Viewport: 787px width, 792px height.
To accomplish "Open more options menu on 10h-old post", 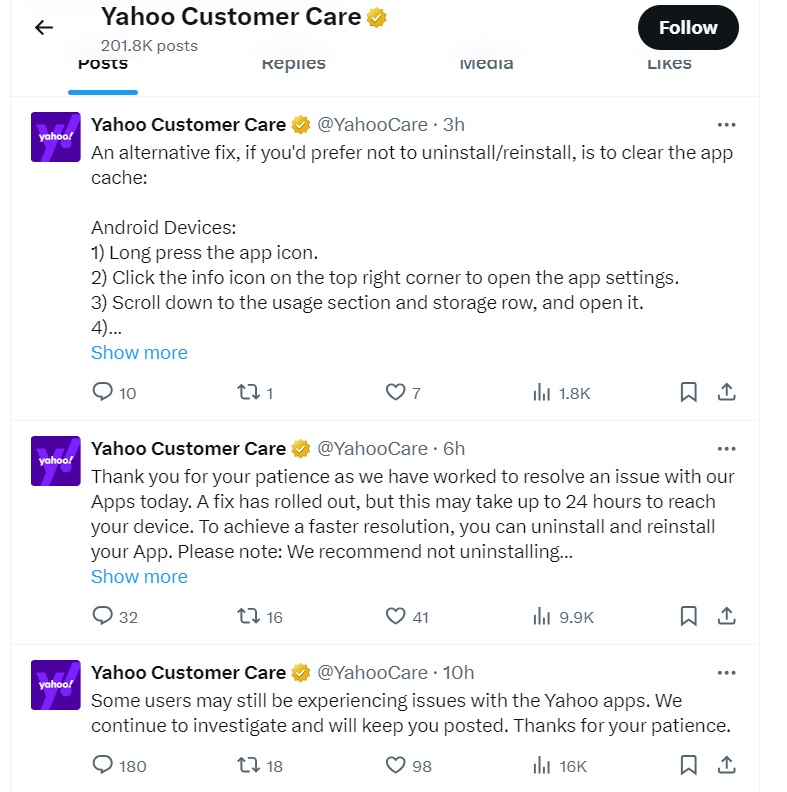I will pyautogui.click(x=727, y=673).
